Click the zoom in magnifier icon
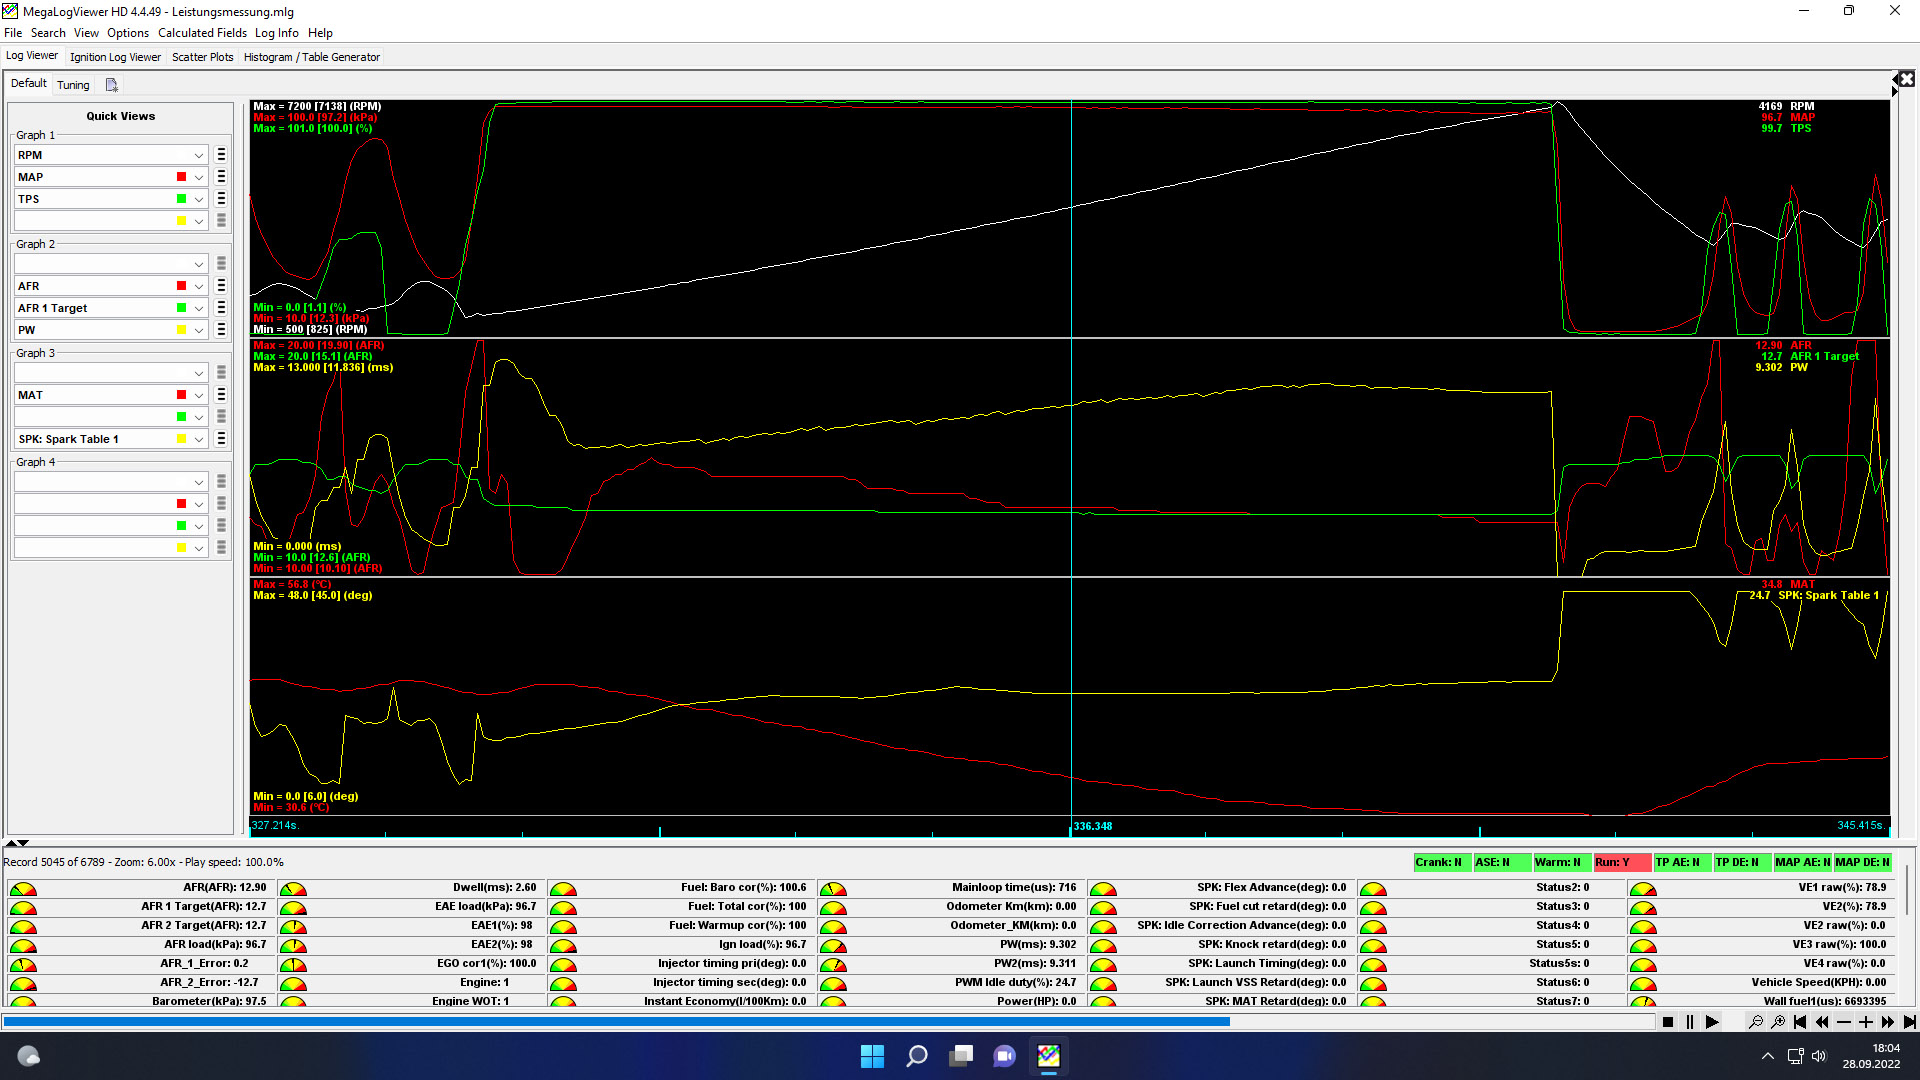Image resolution: width=1920 pixels, height=1080 pixels. click(1778, 1022)
